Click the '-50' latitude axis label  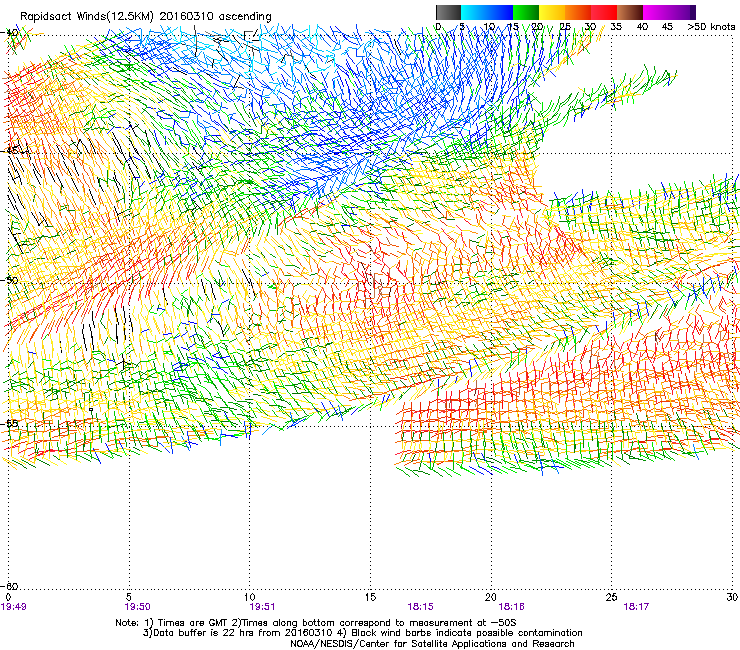[x=10, y=280]
